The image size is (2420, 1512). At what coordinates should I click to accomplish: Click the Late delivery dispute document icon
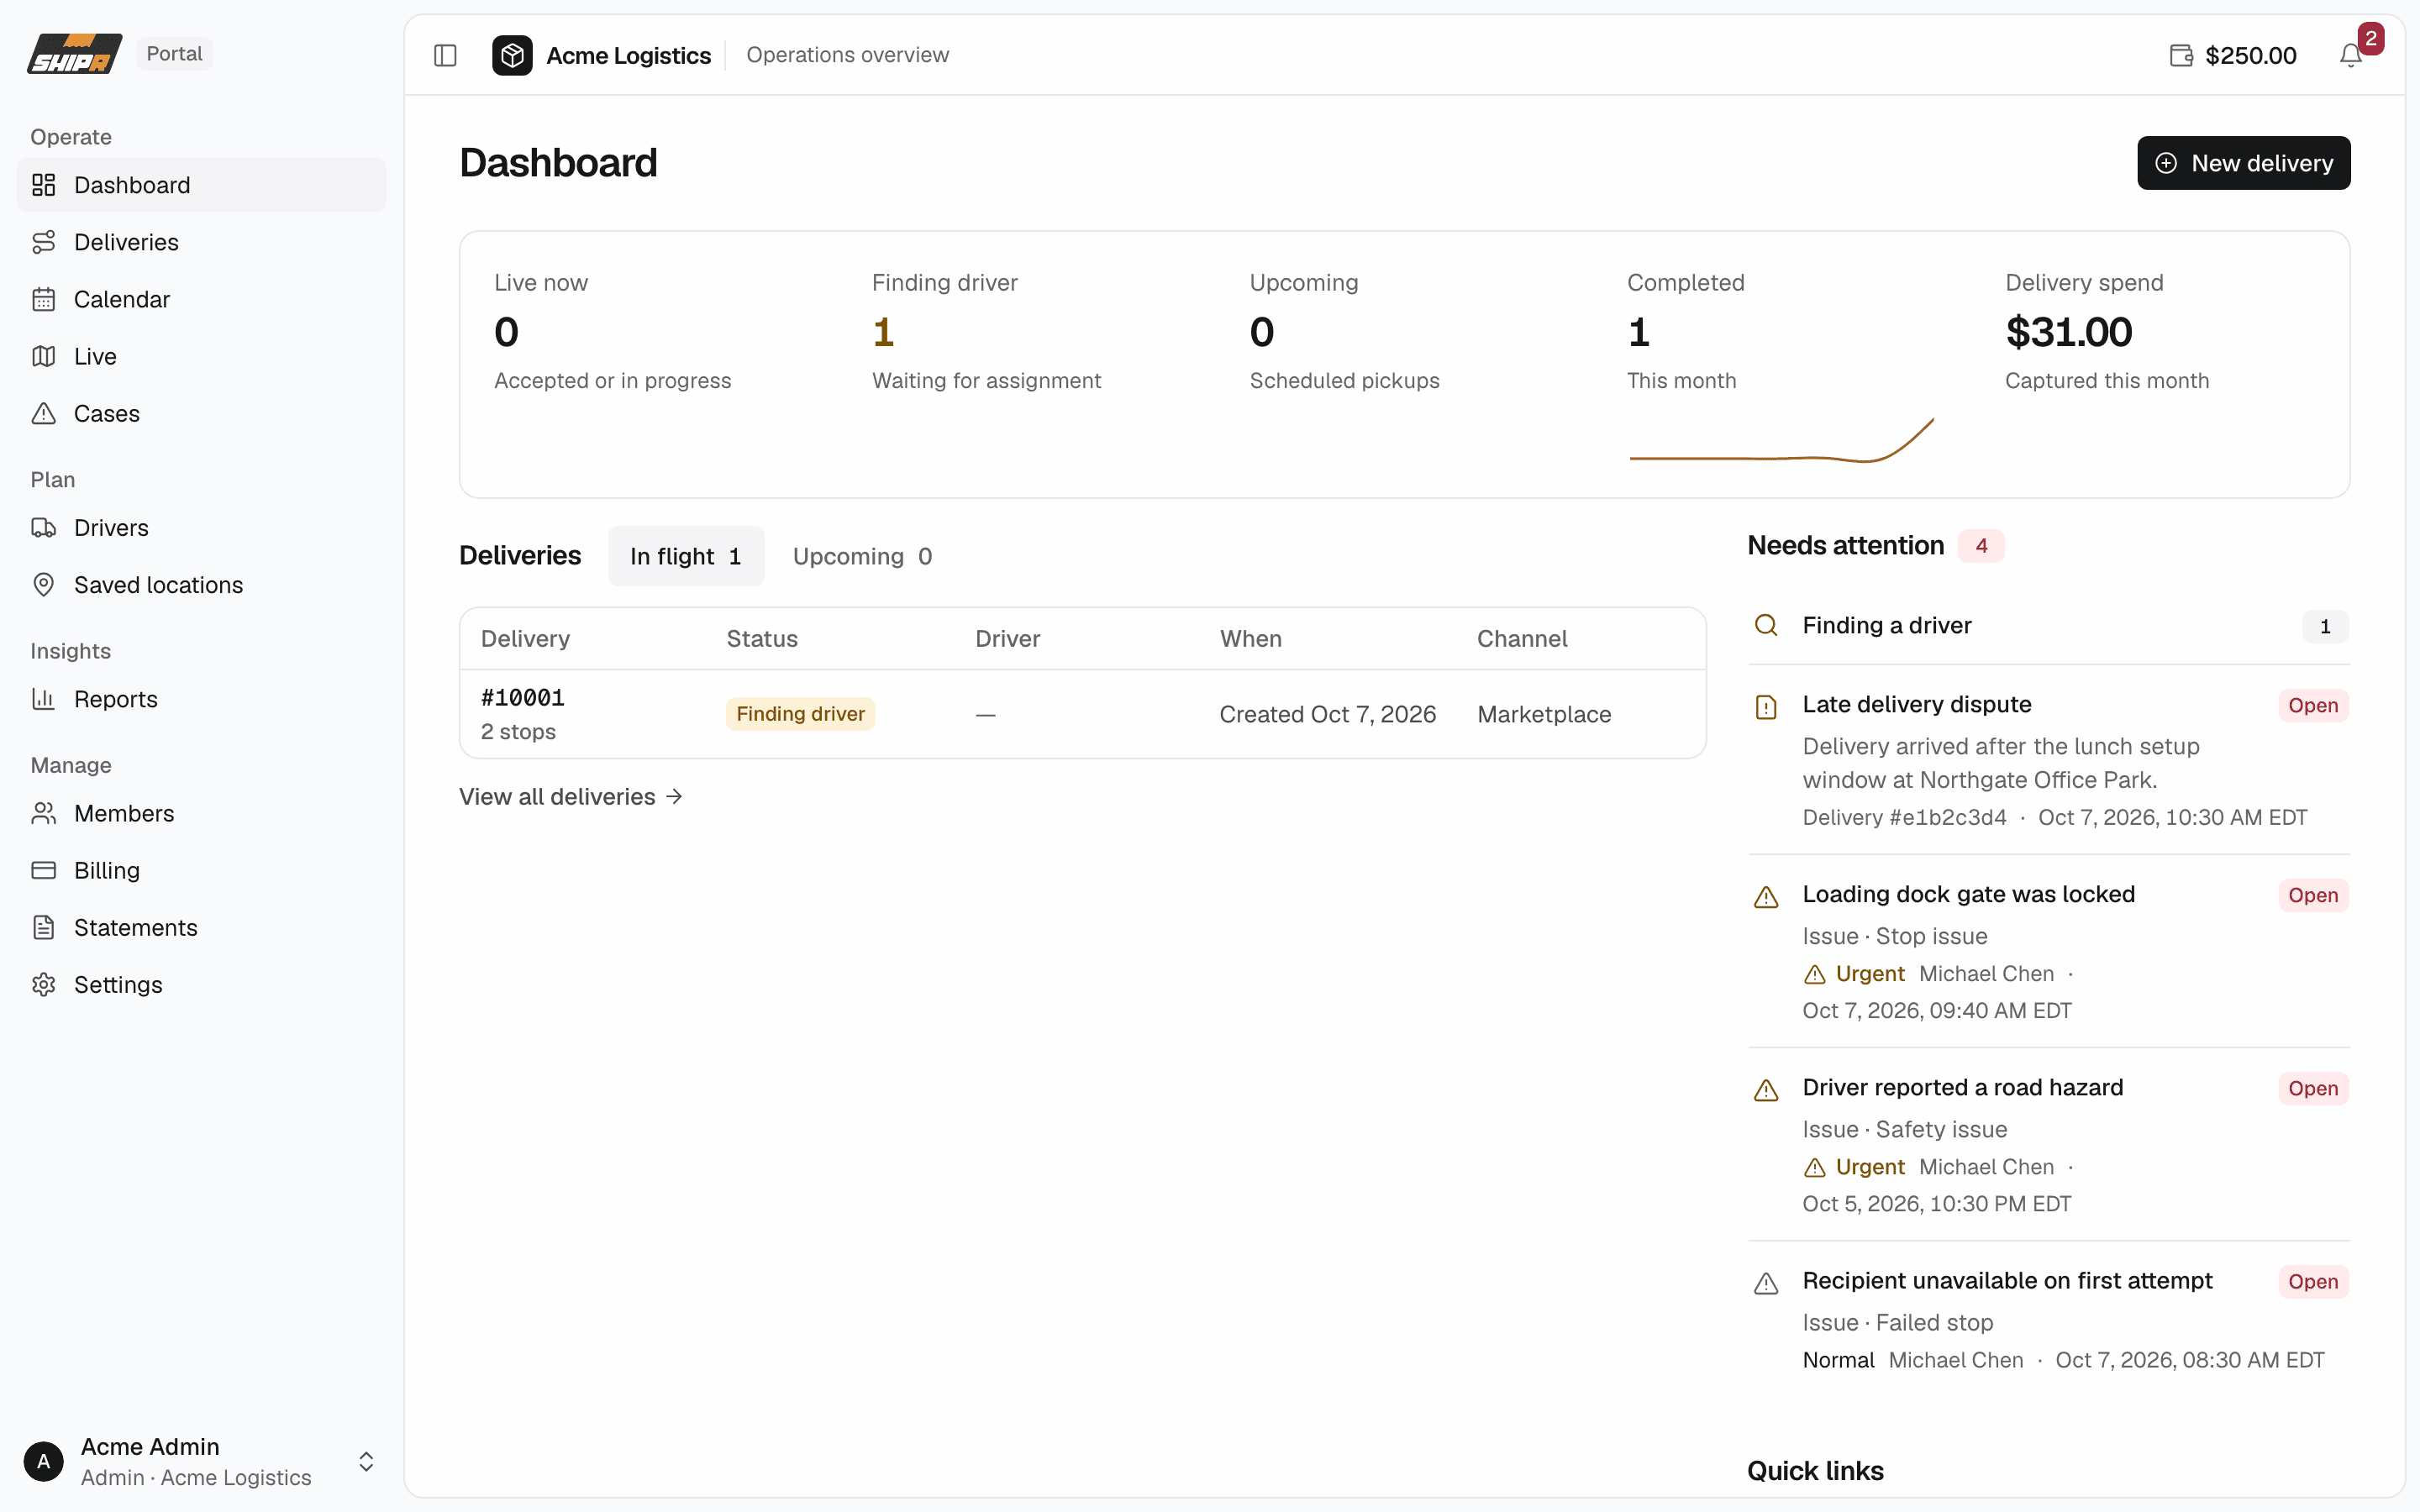1766,707
